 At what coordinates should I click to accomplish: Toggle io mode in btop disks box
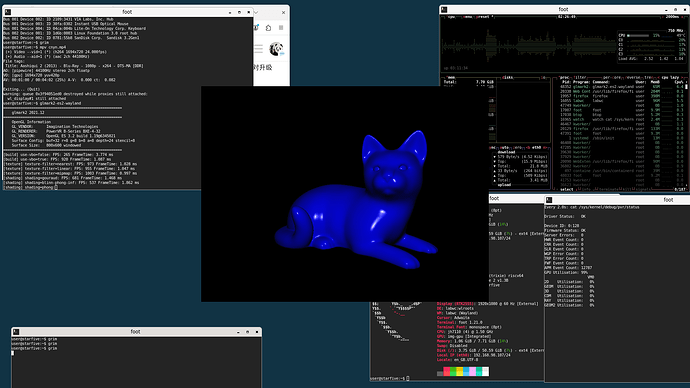click(x=543, y=77)
